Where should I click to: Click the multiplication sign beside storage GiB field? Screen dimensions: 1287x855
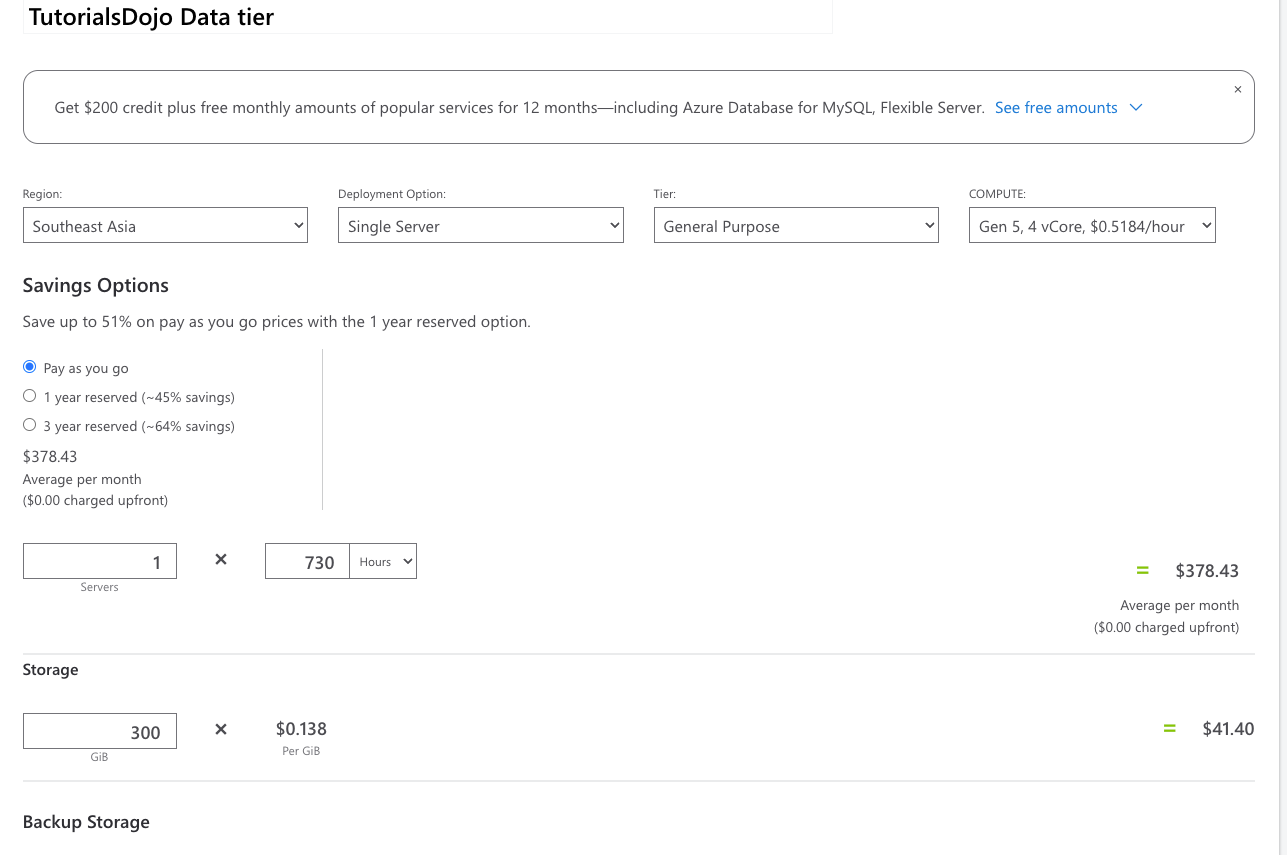click(x=221, y=729)
